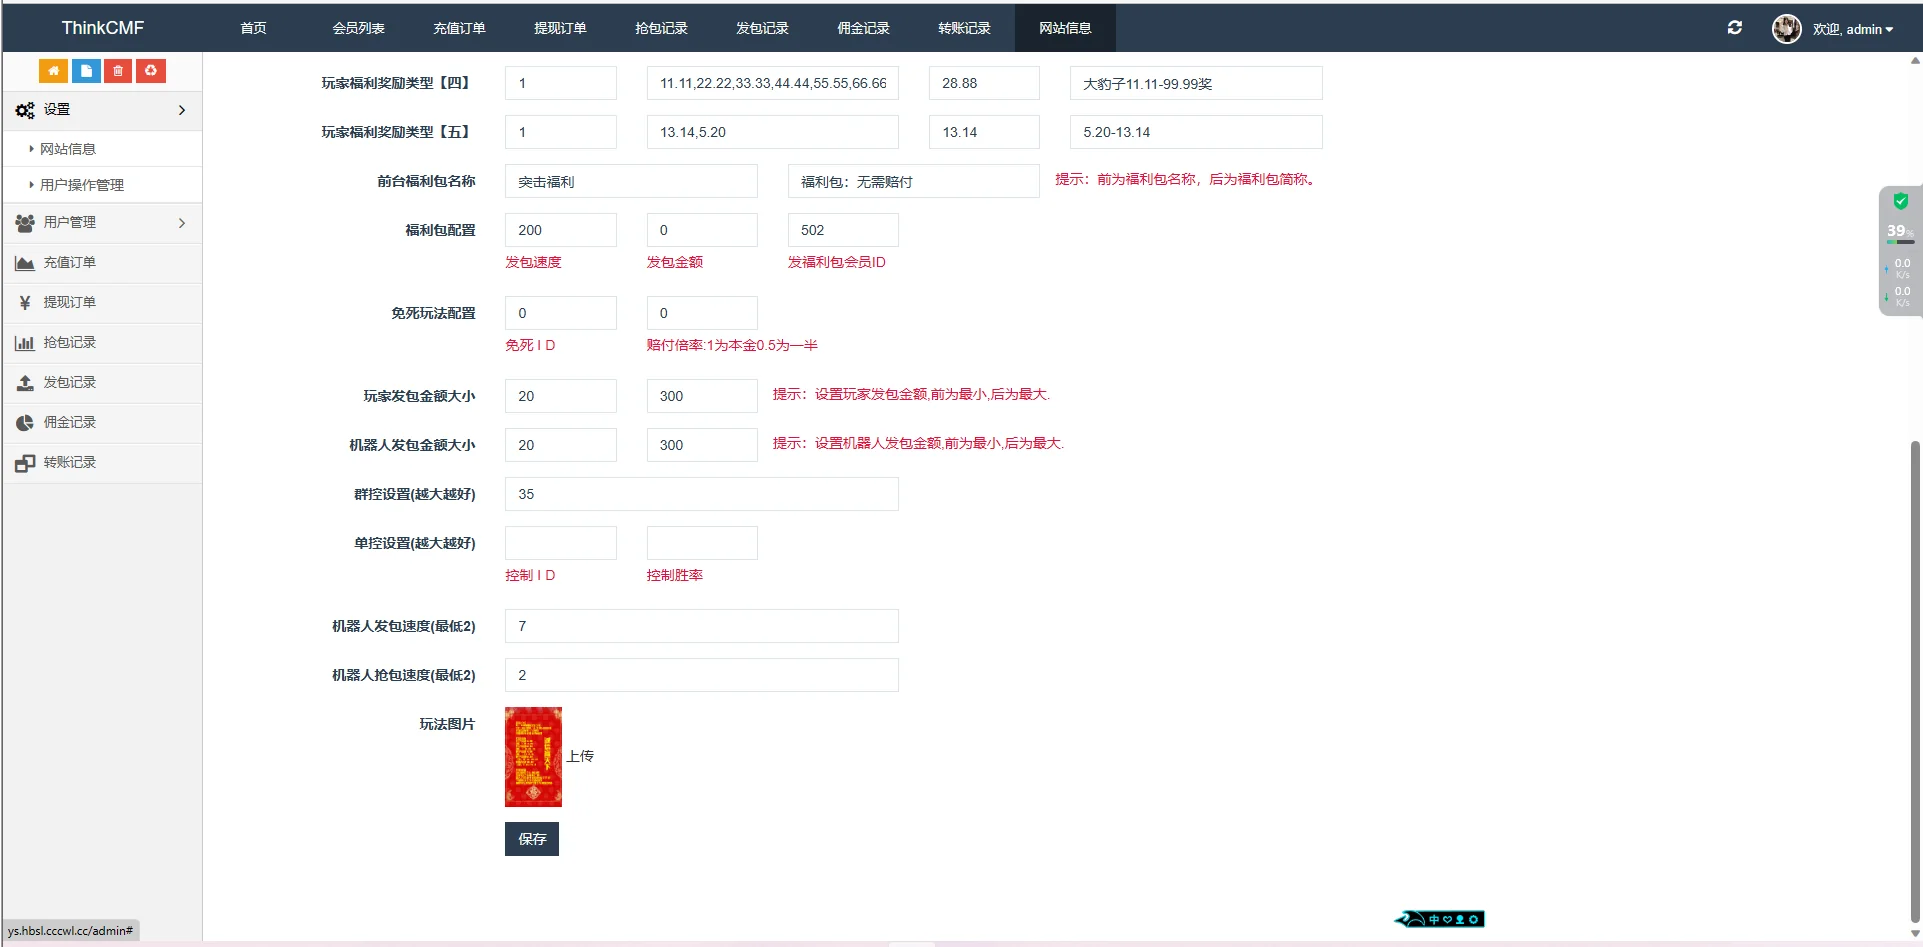Open 佣金记录 in the sidebar
Viewport: 1923px width, 947px height.
[69, 423]
